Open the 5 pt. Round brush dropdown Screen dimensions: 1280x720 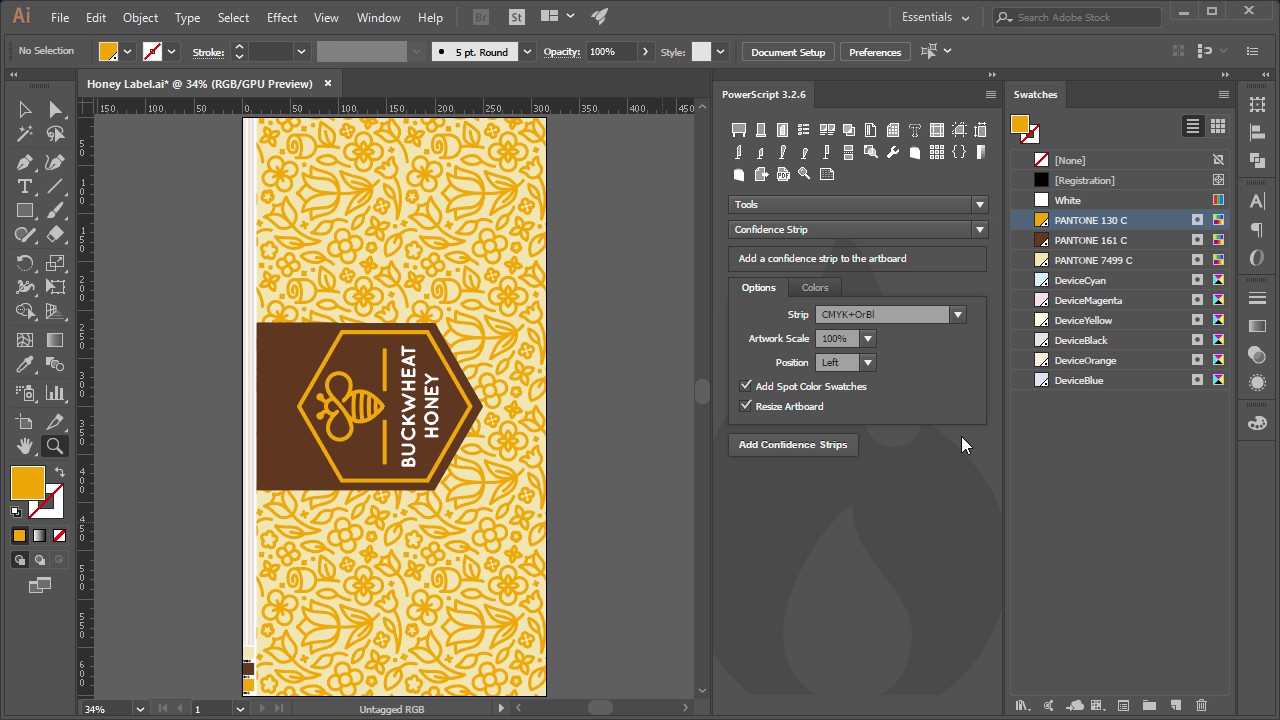pos(527,52)
